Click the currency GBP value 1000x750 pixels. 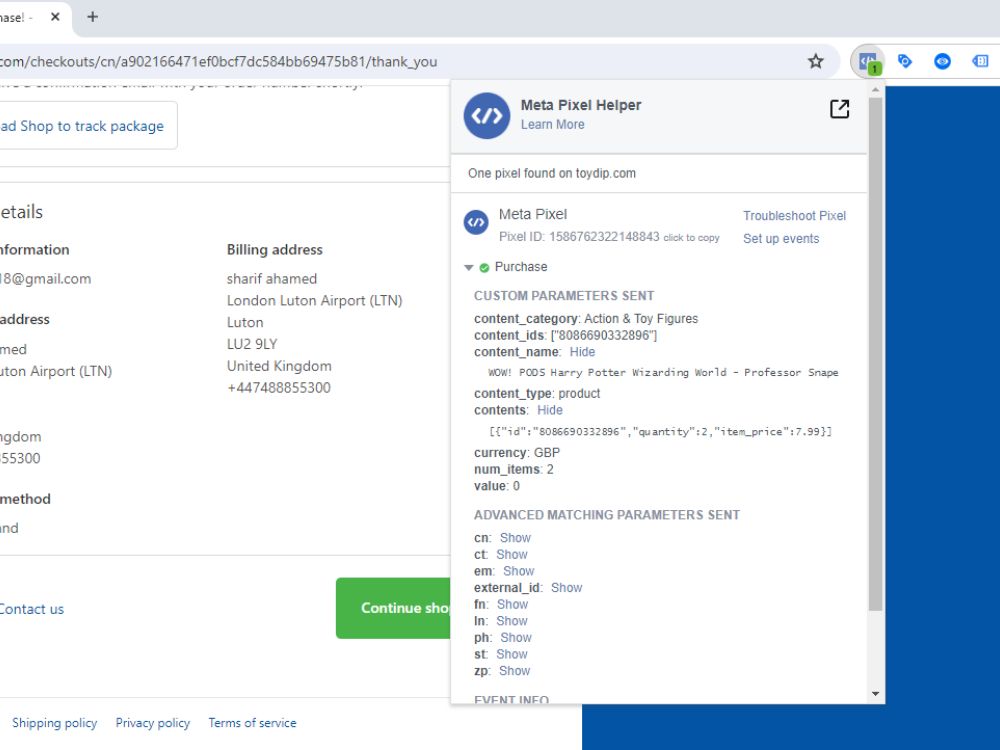coord(547,453)
